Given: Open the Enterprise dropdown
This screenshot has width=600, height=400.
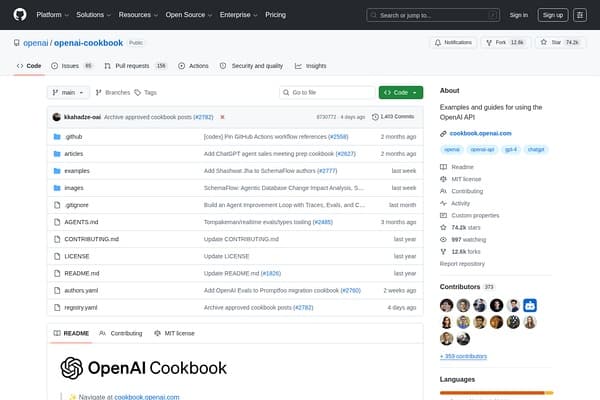Looking at the screenshot, I should 238,15.
